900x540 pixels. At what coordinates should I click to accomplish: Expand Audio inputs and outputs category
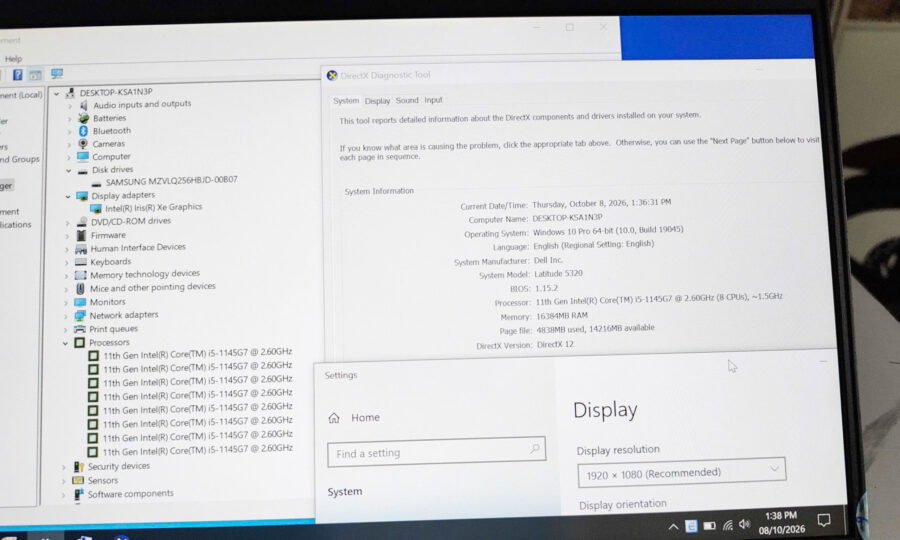pyautogui.click(x=69, y=106)
